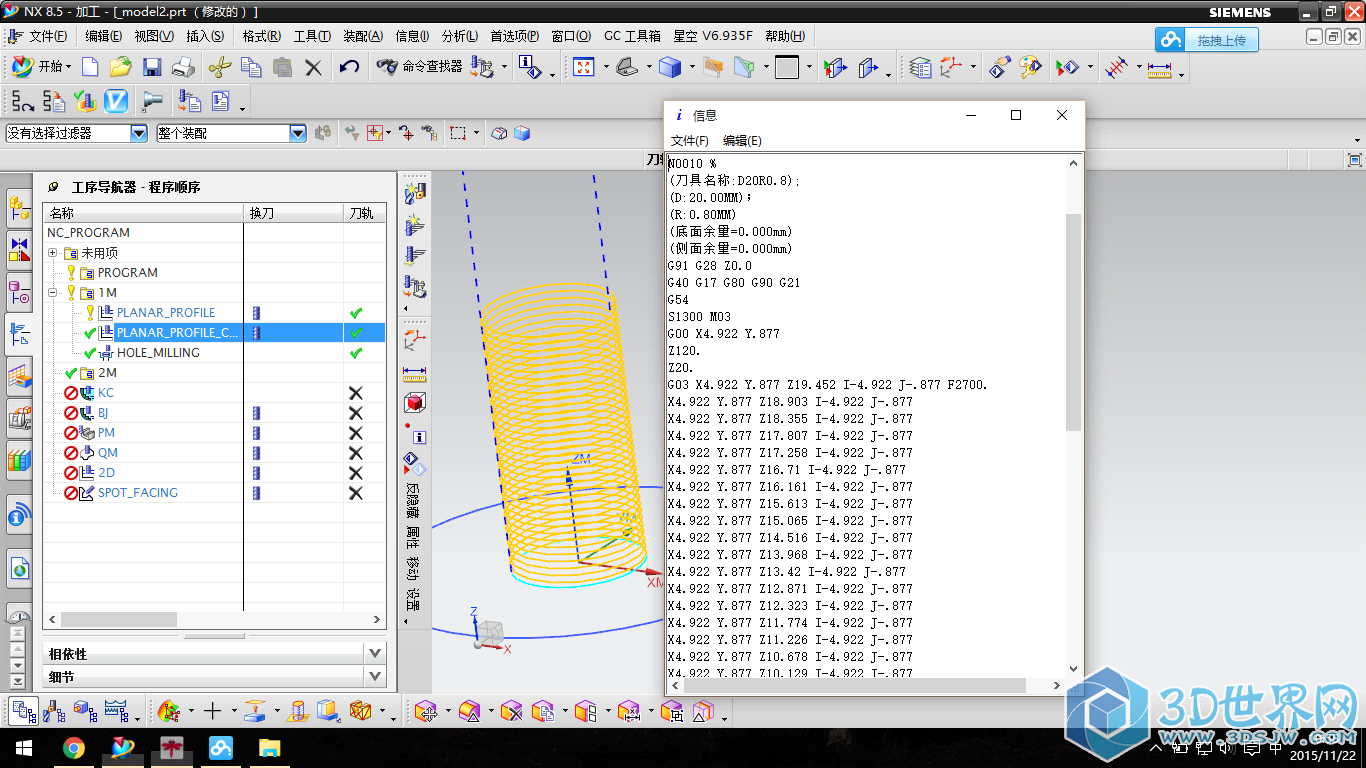Open 编辑(E) menu in 信息 window

[x=742, y=141]
